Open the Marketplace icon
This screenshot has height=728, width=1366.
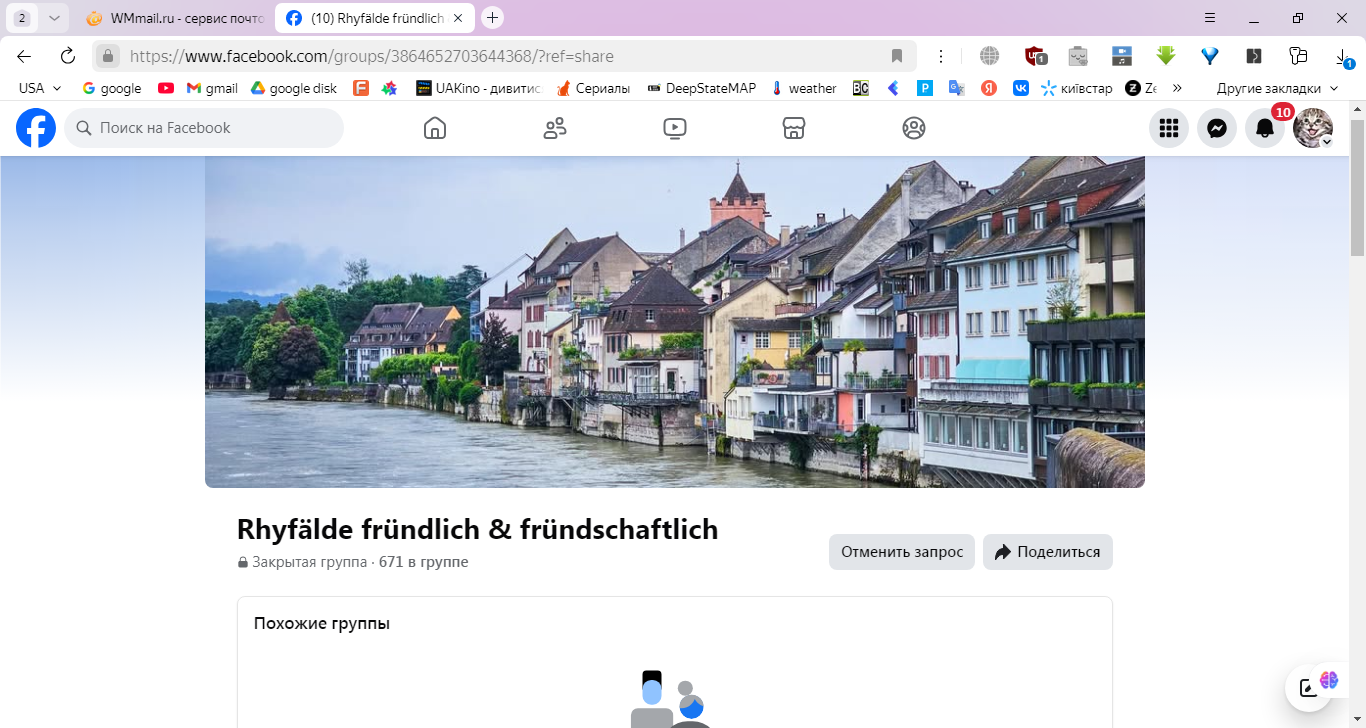[x=794, y=128]
